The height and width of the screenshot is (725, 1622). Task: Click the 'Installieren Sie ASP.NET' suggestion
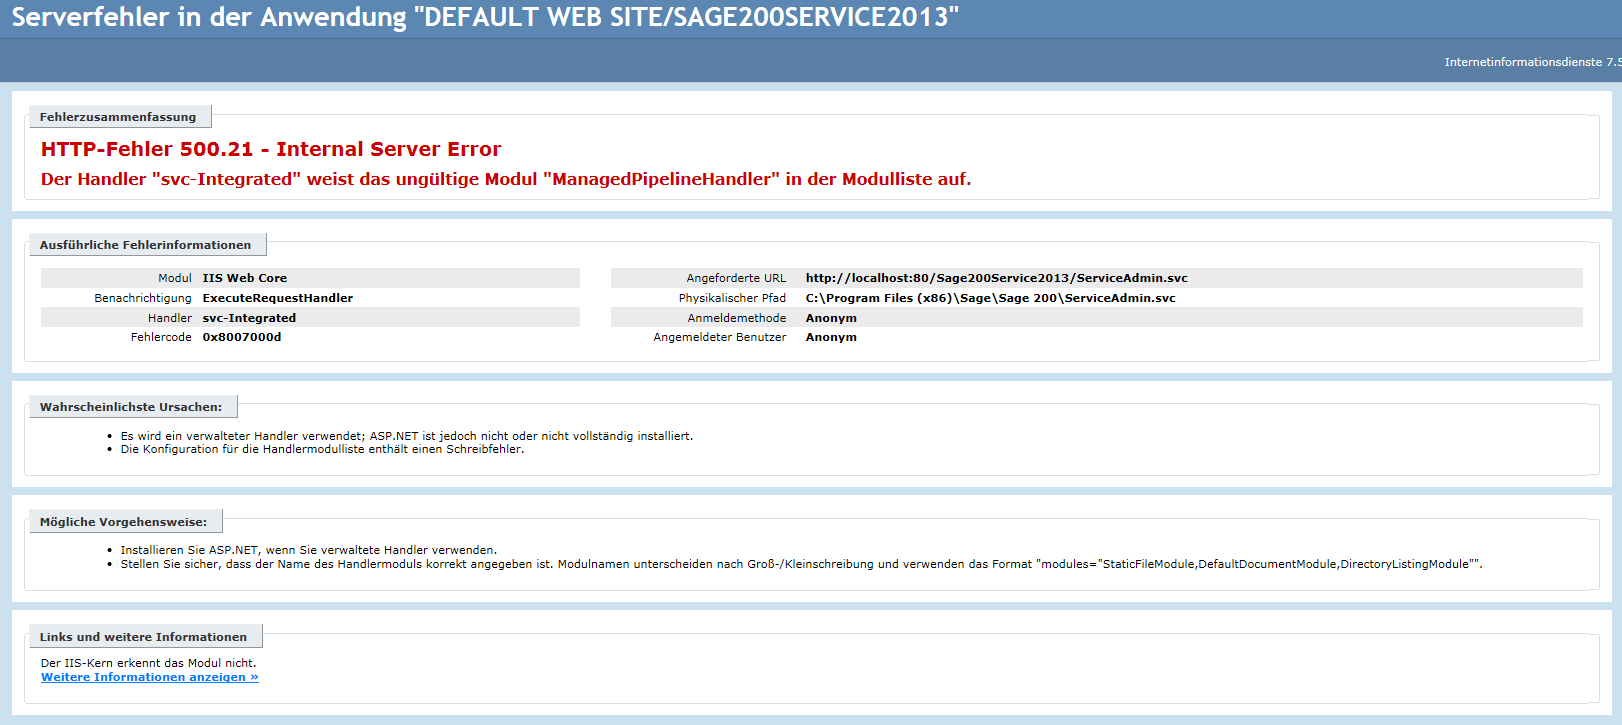tap(309, 550)
